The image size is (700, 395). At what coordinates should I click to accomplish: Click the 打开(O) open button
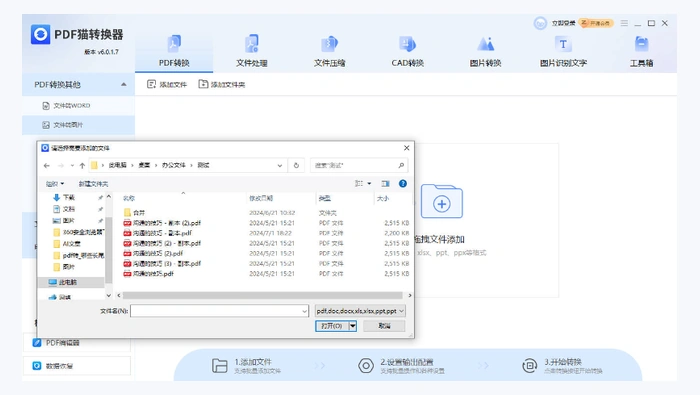click(332, 326)
